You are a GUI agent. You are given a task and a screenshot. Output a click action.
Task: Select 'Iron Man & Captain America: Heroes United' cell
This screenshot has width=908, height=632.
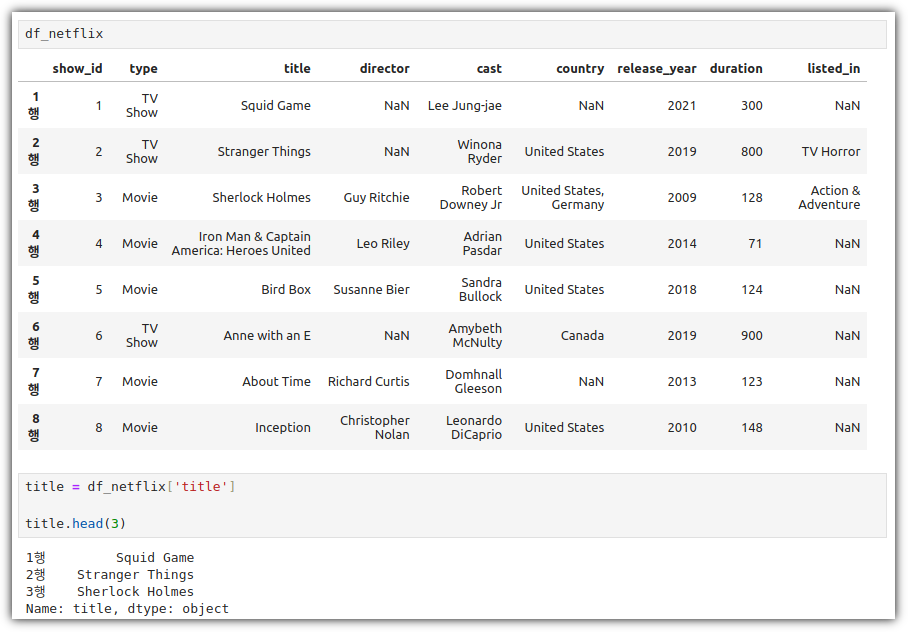click(241, 243)
